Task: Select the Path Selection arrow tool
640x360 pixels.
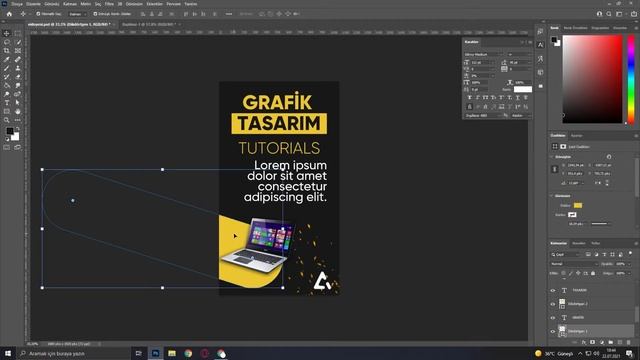Action: [18, 103]
